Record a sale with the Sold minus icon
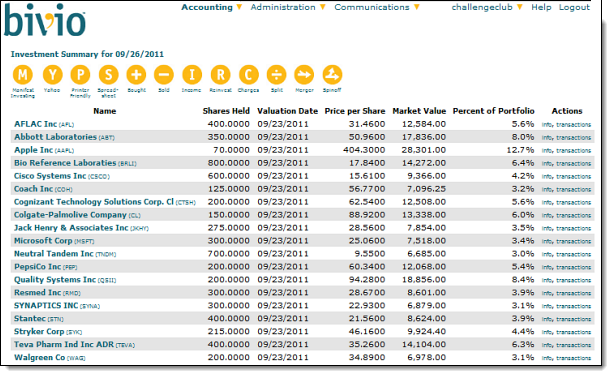This screenshot has height=376, width=612. [x=164, y=75]
